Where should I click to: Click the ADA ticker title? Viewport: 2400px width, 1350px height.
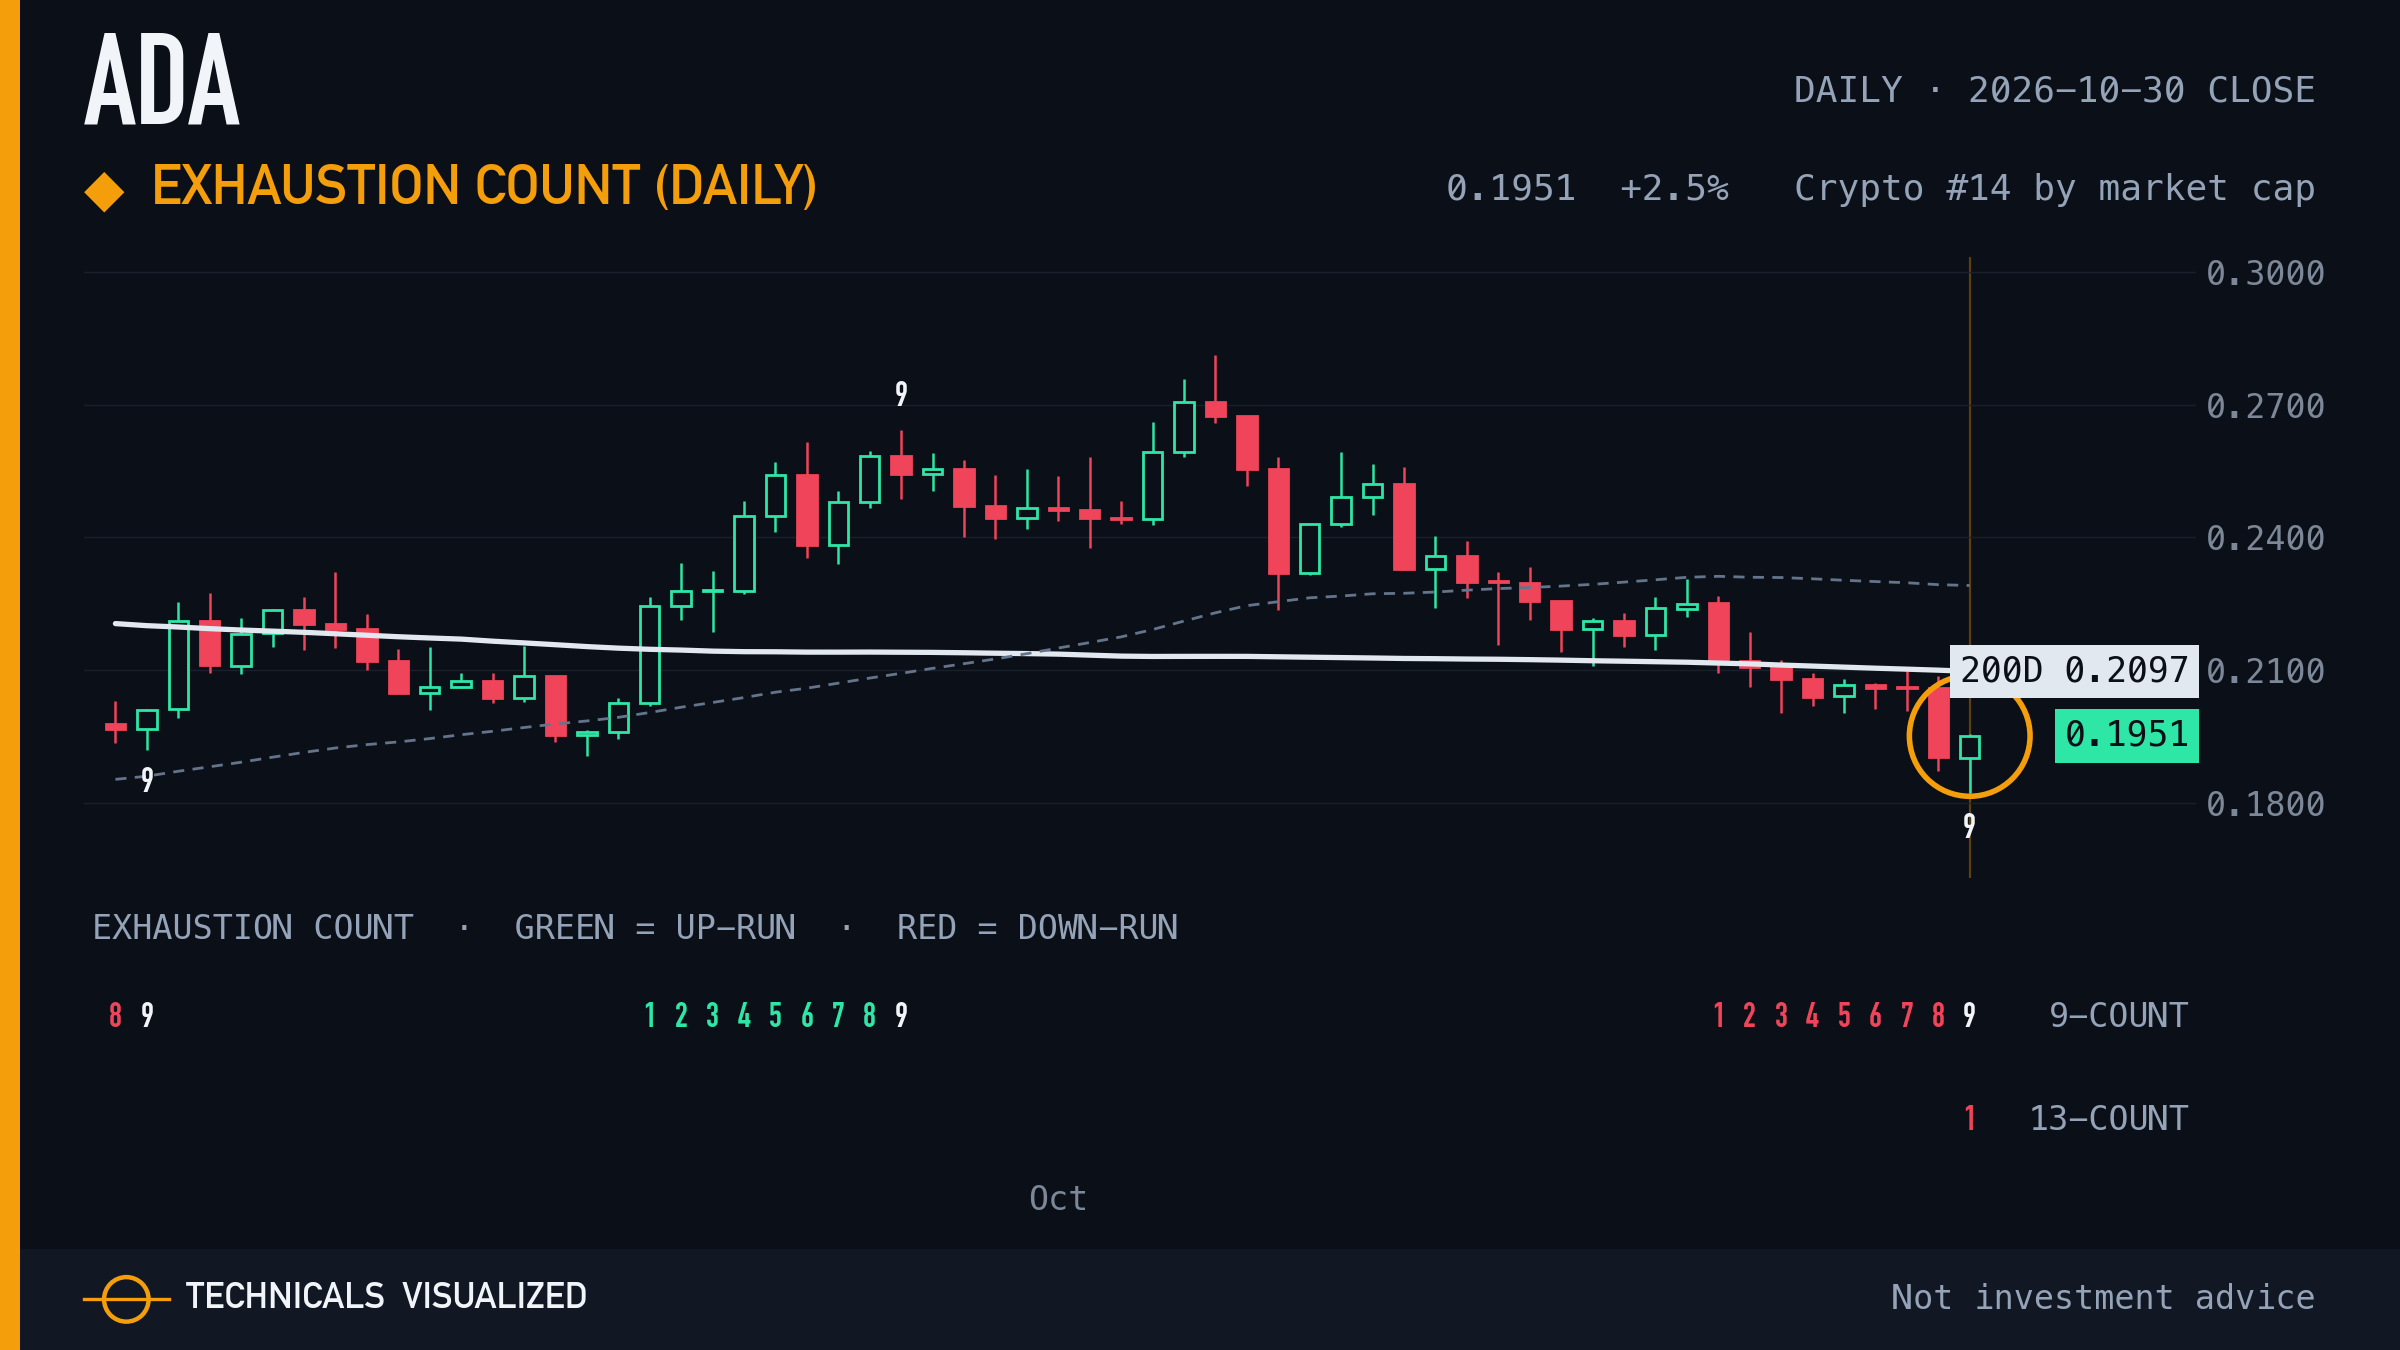point(162,80)
